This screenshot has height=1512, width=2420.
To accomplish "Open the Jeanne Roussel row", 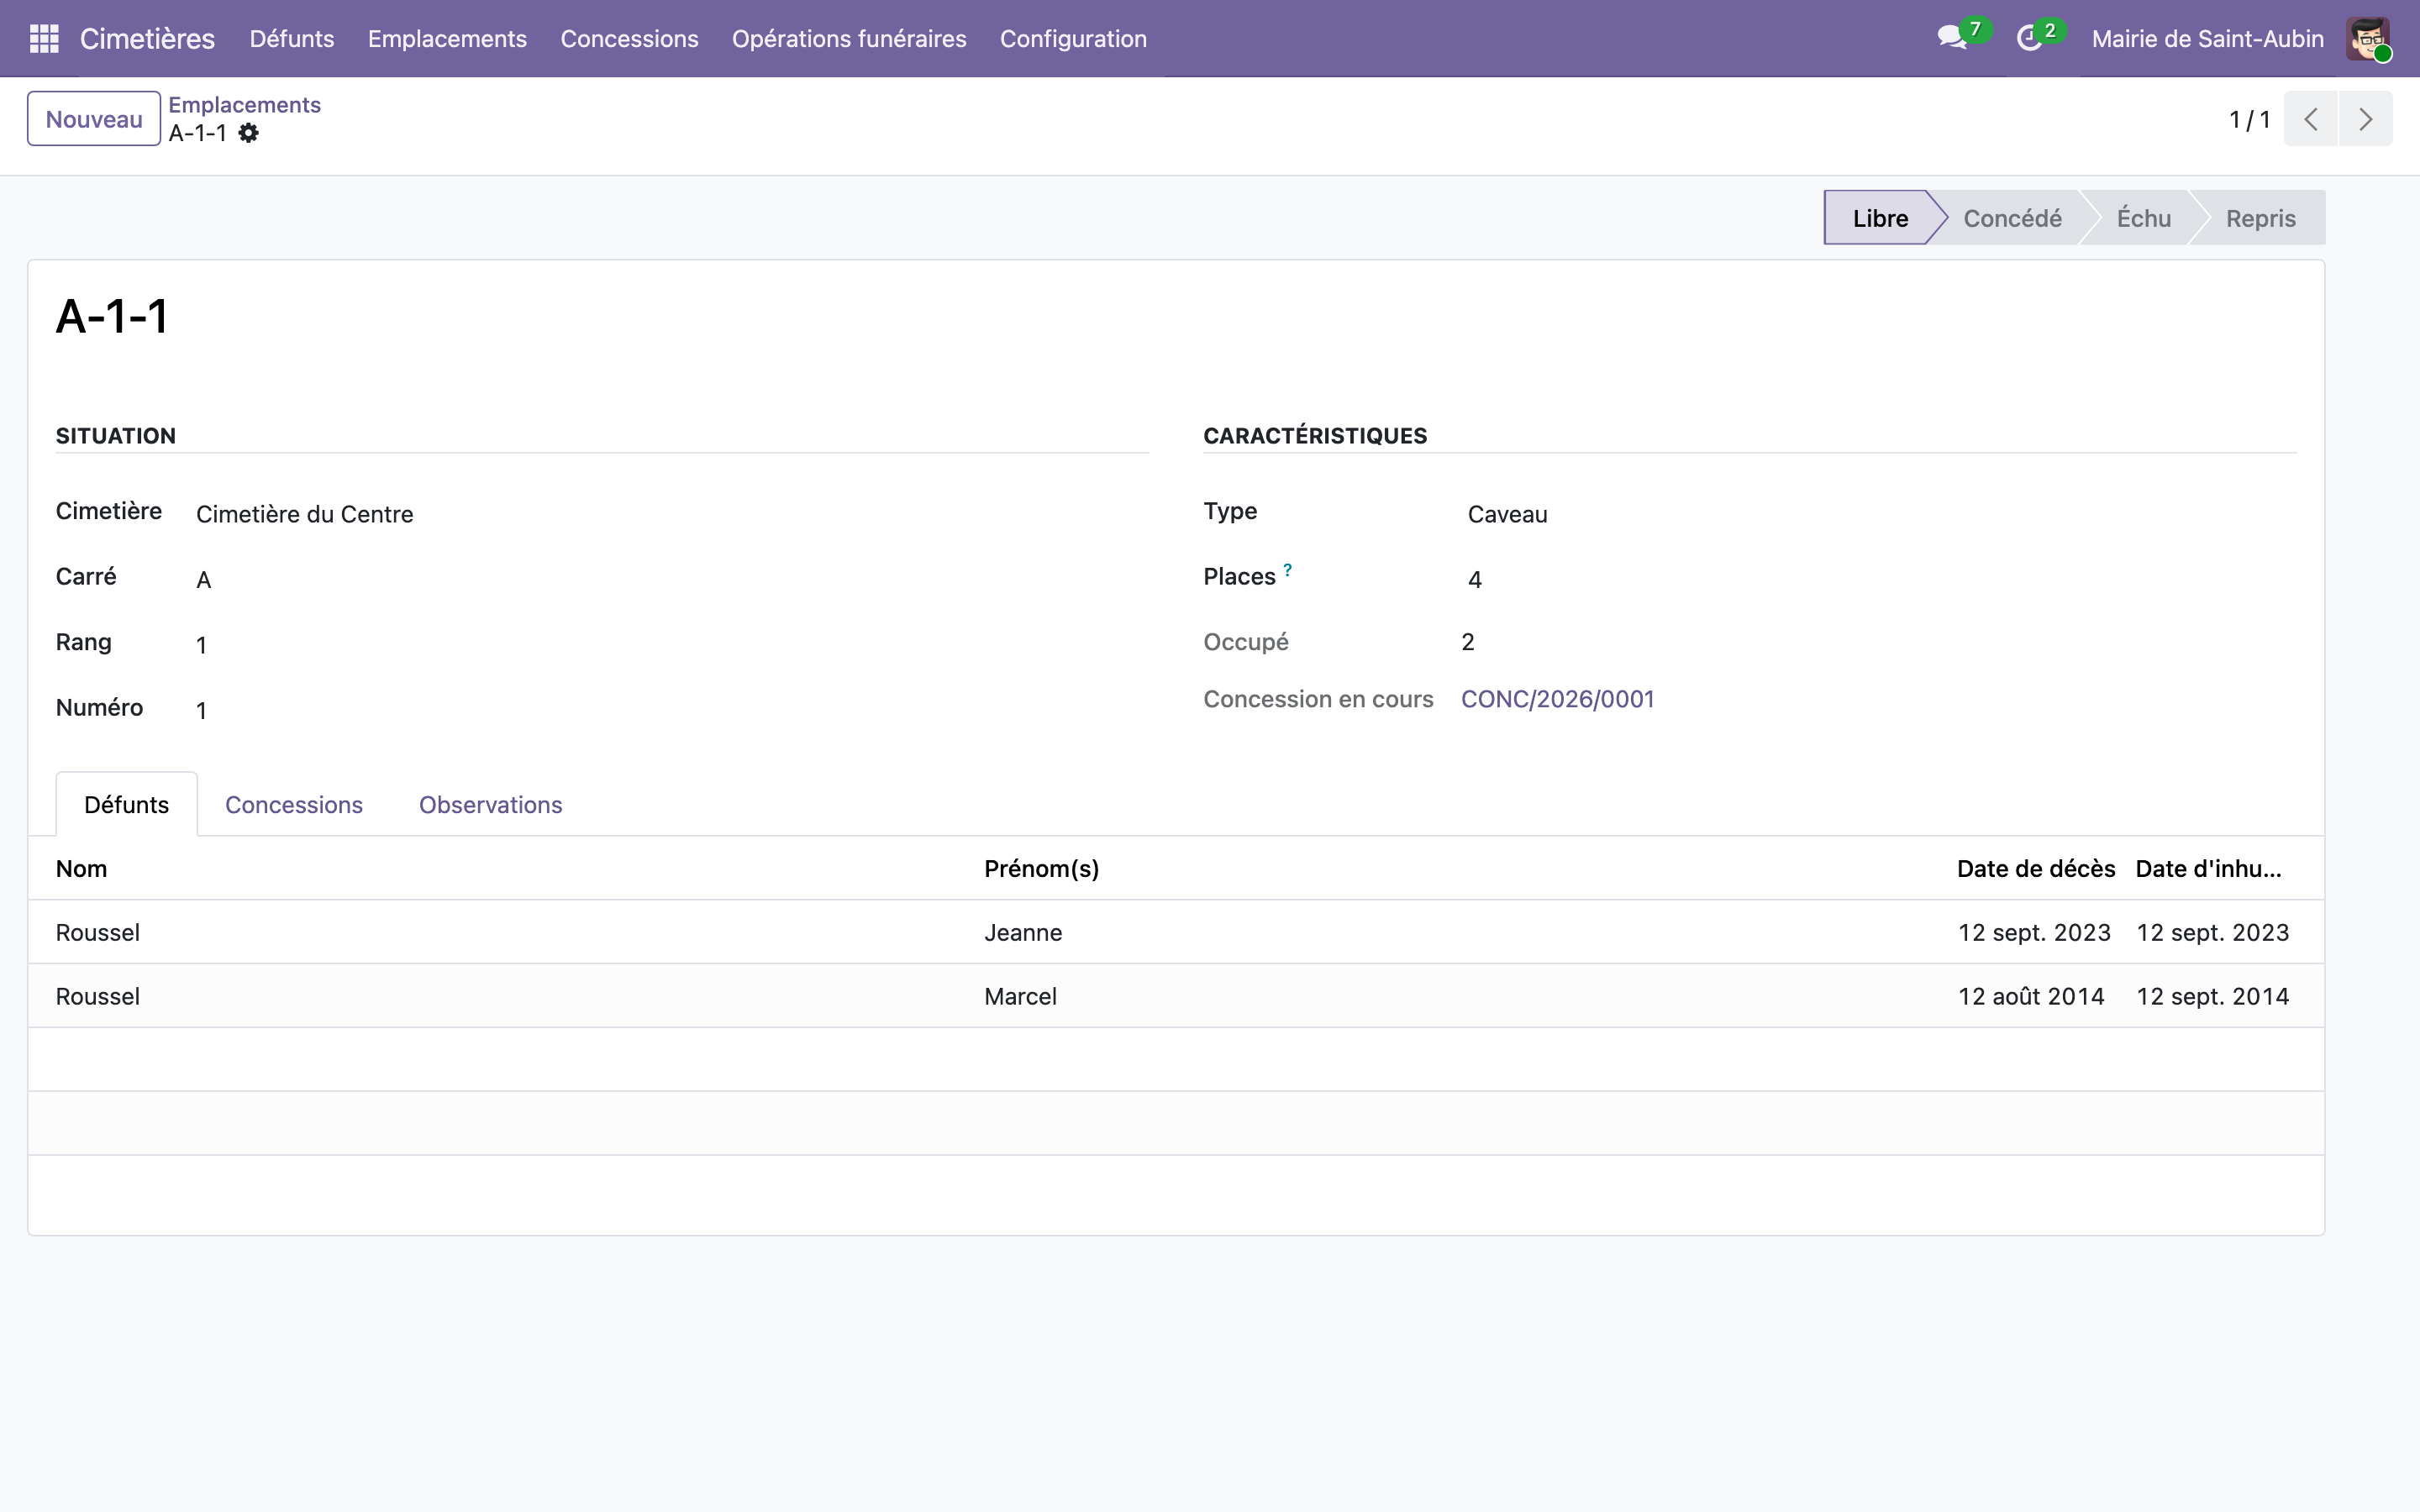I will [1176, 932].
